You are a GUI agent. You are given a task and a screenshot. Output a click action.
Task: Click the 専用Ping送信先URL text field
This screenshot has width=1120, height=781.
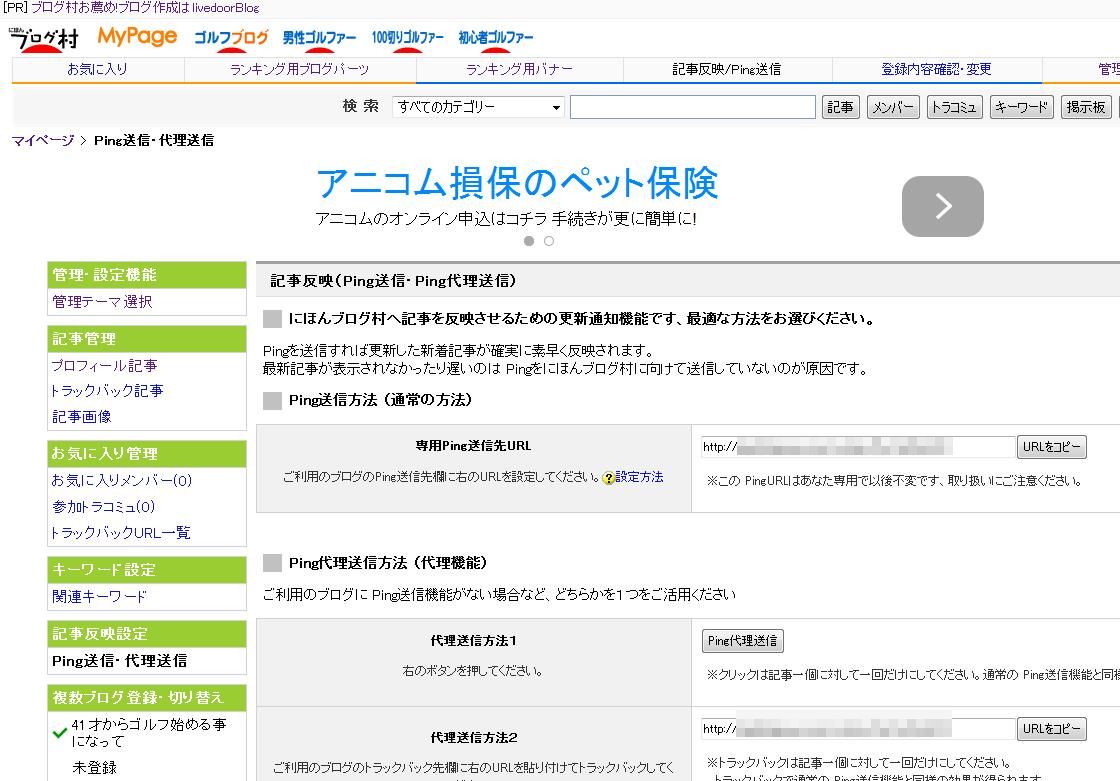click(x=857, y=447)
